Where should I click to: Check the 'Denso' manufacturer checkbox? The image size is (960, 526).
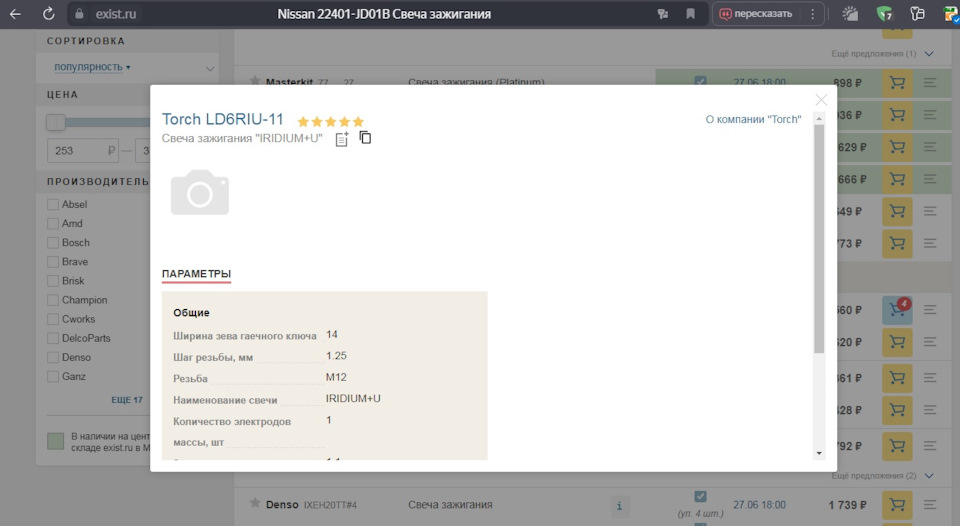(x=53, y=357)
